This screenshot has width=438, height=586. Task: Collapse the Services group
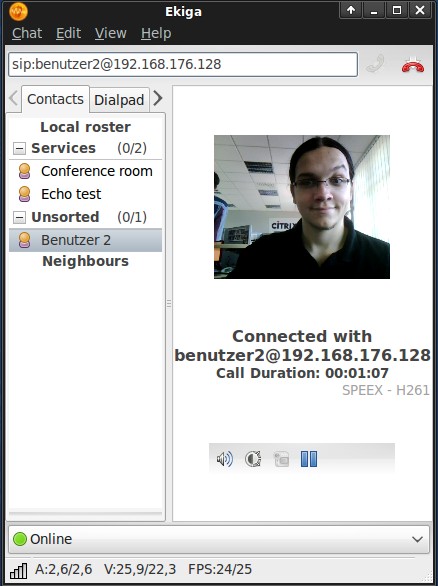[x=19, y=148]
